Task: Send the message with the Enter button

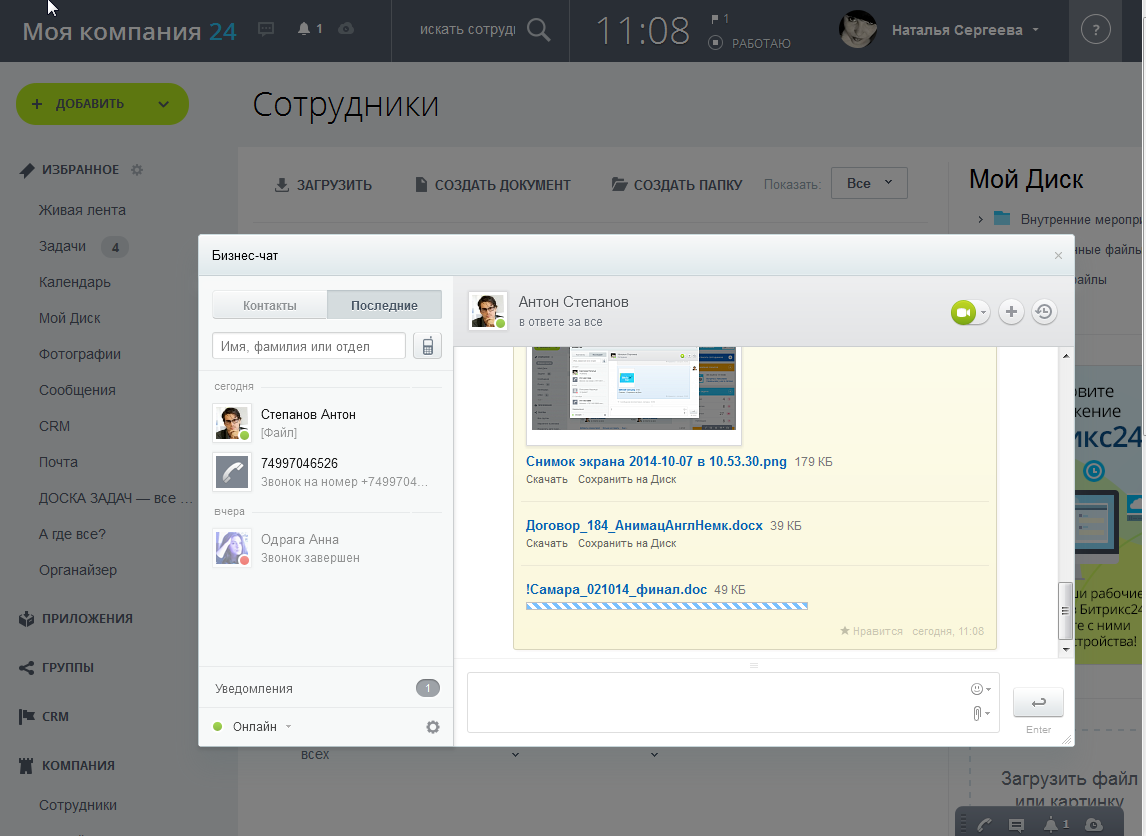Action: coord(1038,702)
